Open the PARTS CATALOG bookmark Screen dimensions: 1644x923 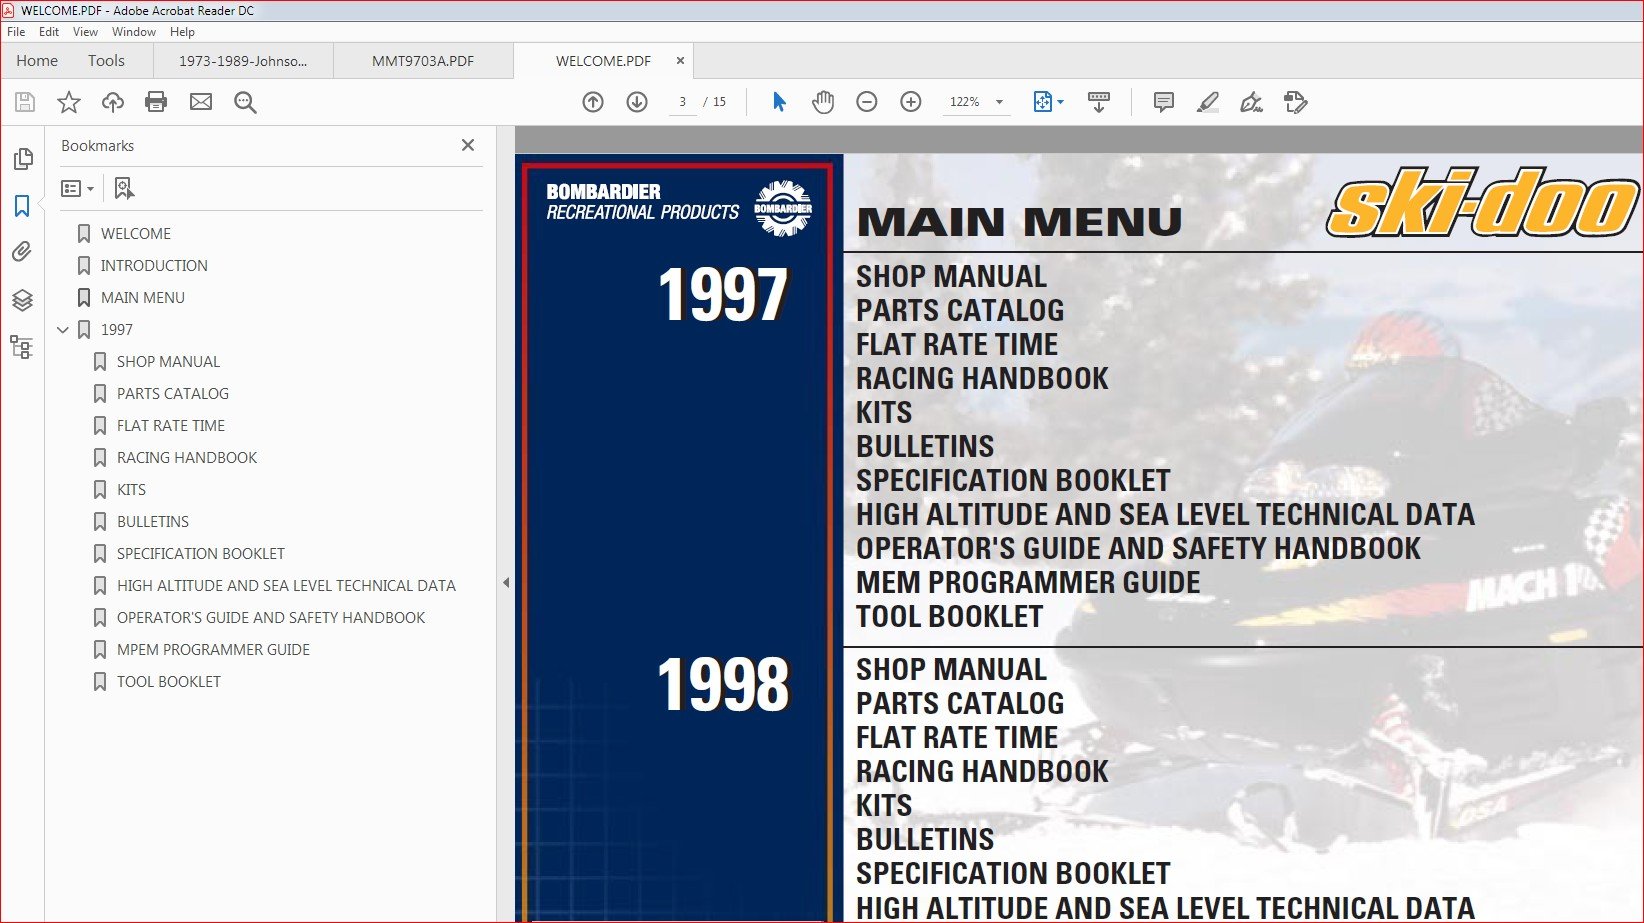click(173, 394)
